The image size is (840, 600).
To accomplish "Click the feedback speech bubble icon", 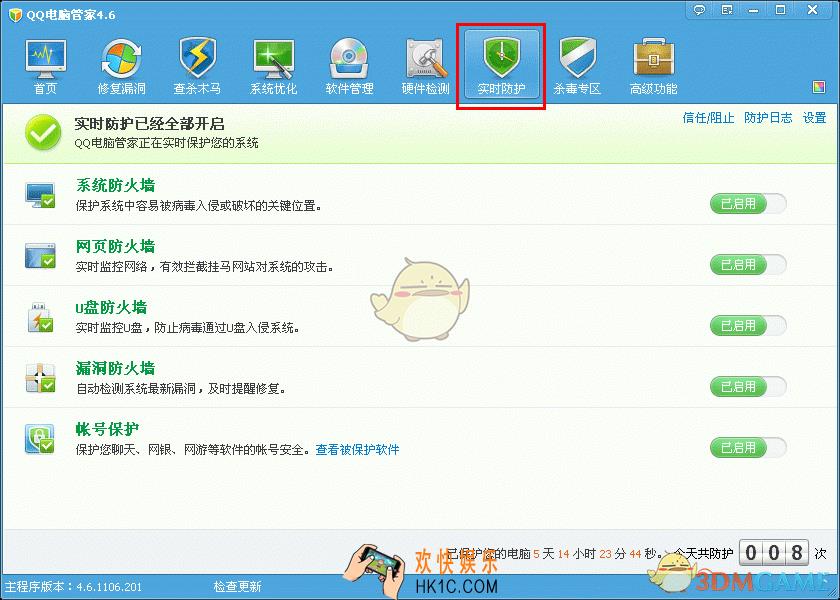I will [699, 10].
